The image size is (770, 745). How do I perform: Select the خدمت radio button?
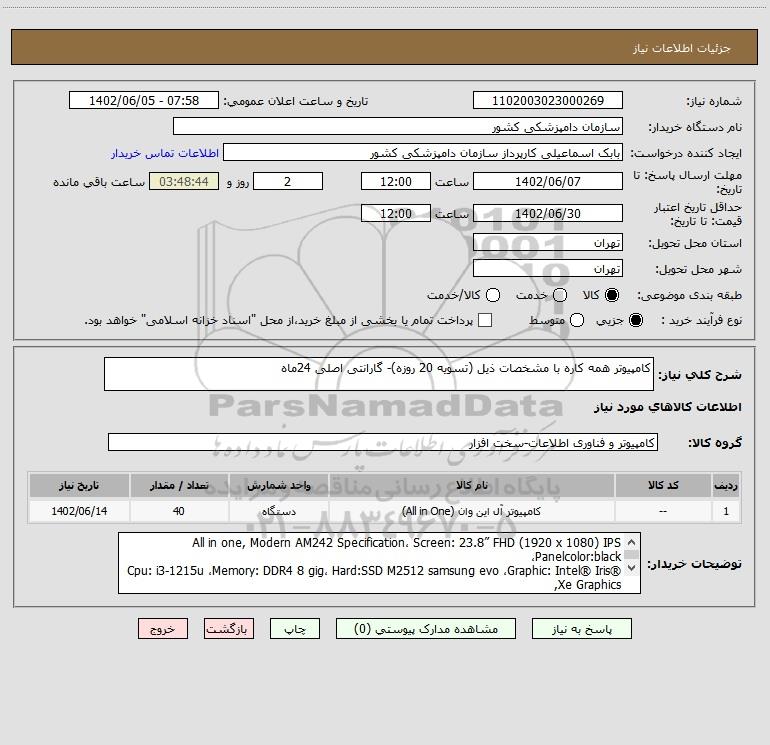560,295
